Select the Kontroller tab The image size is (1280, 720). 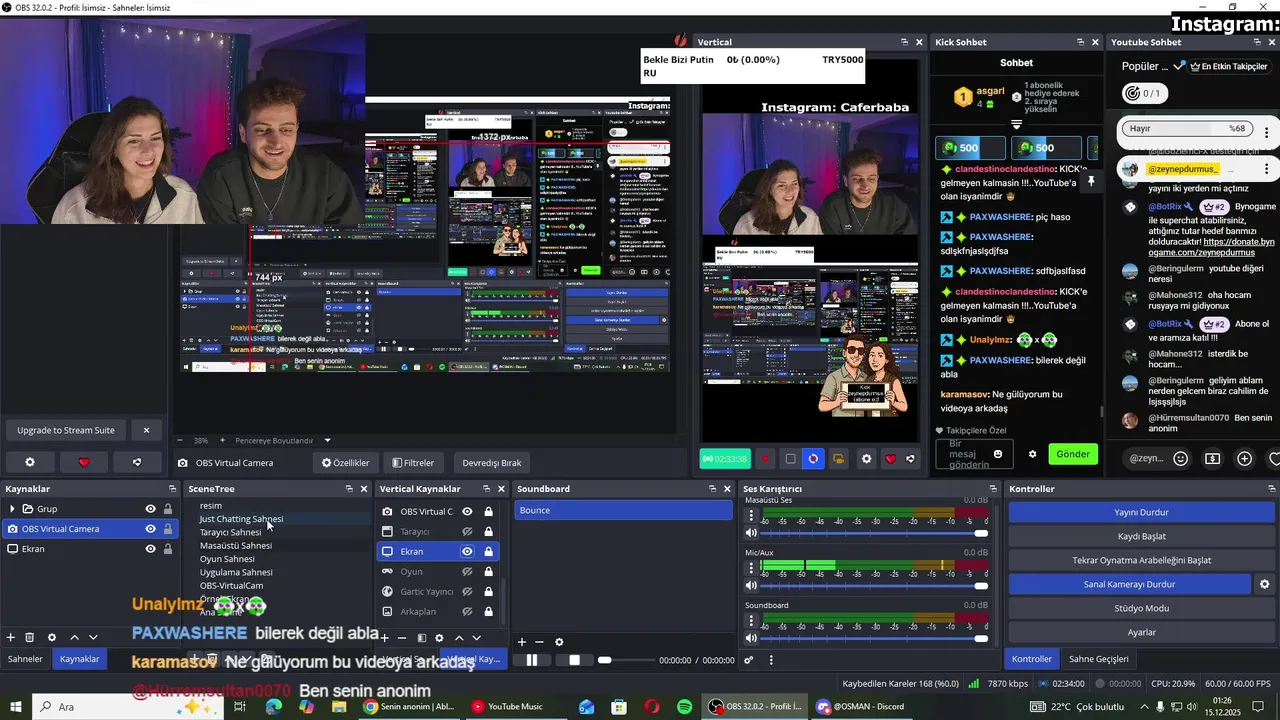point(1032,659)
